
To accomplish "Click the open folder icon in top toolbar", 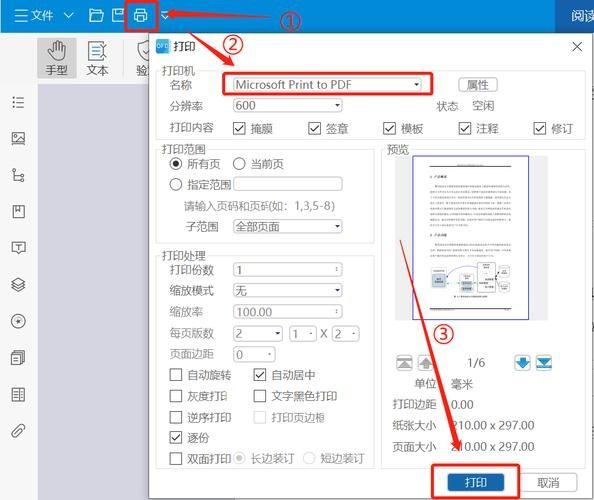I will tap(96, 16).
